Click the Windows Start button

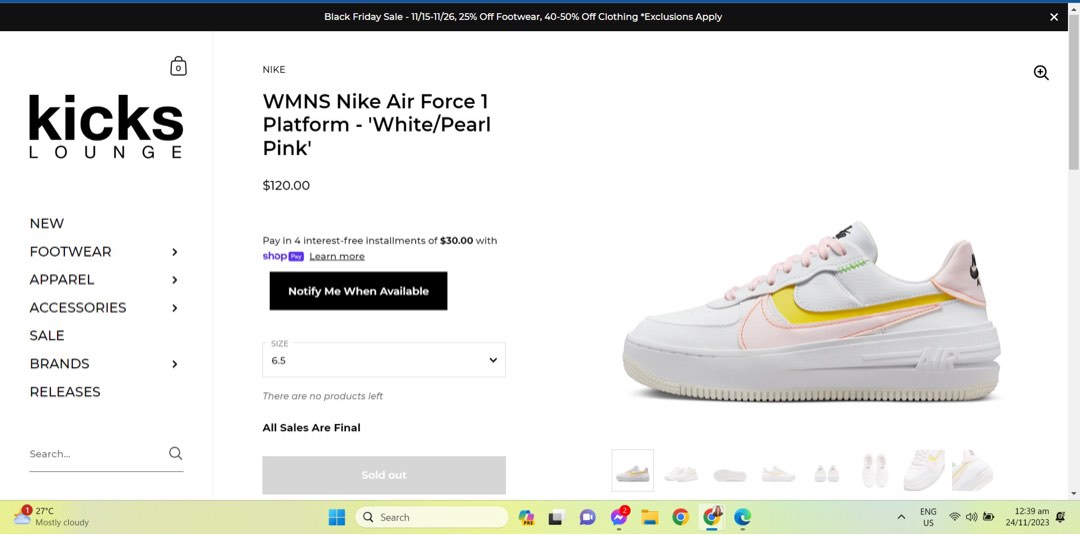pyautogui.click(x=337, y=517)
